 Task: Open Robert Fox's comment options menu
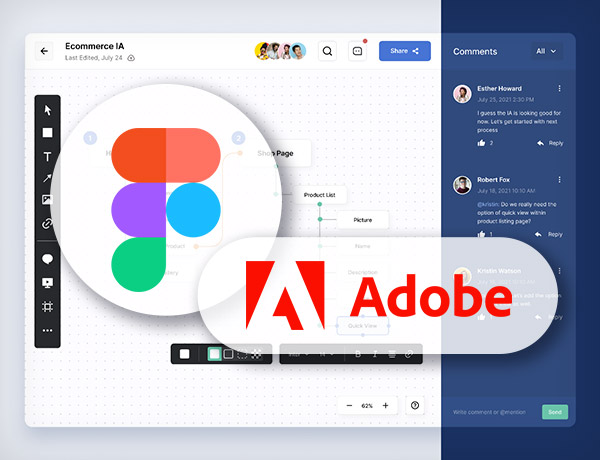(559, 179)
